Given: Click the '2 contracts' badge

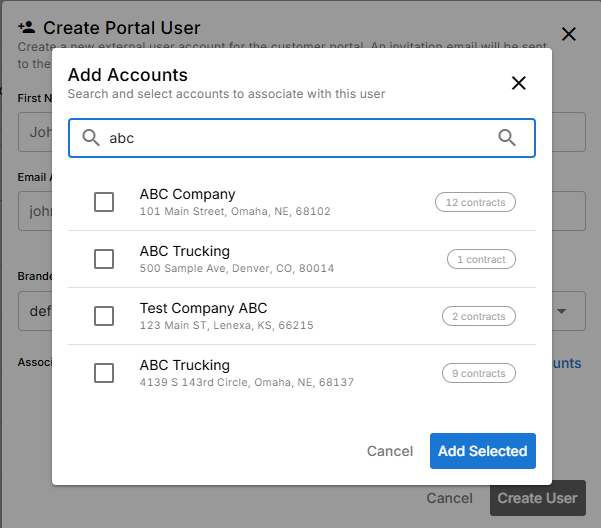Looking at the screenshot, I should pyautogui.click(x=479, y=316).
